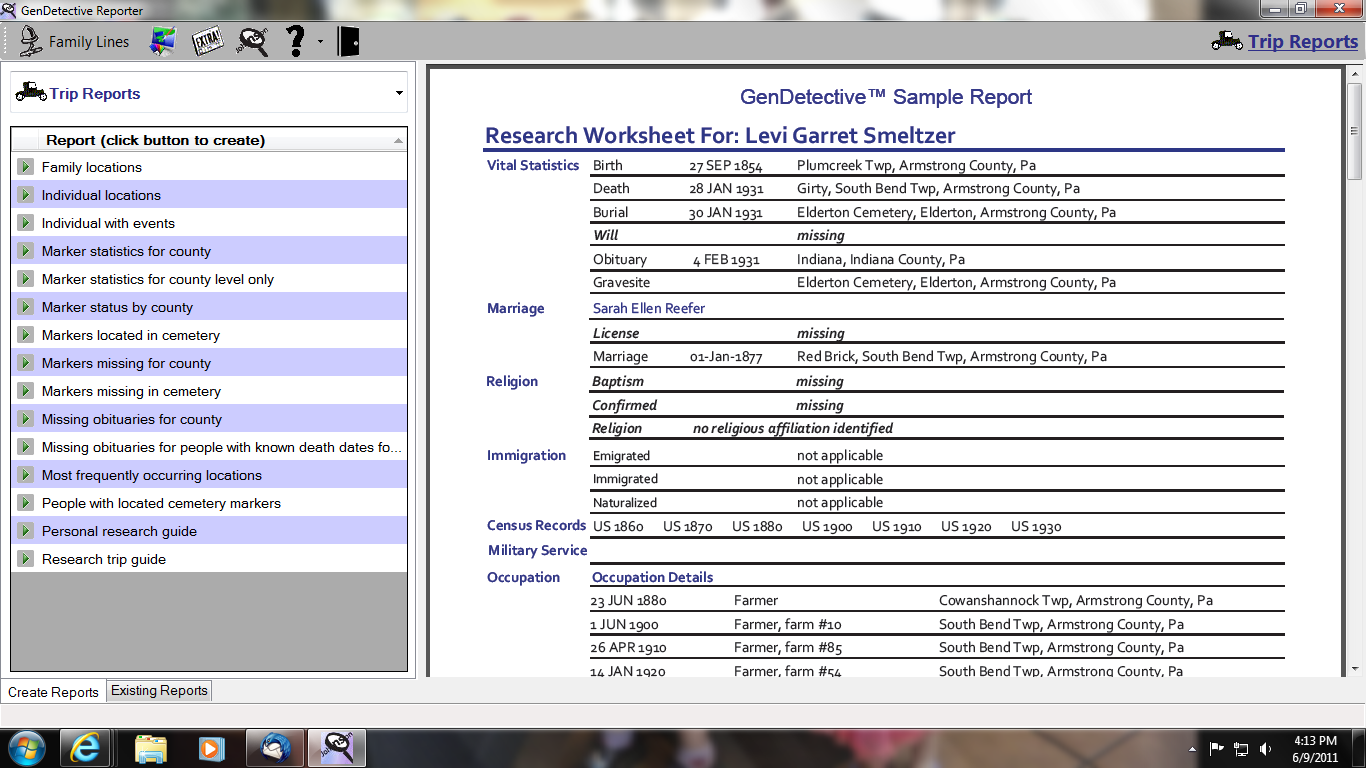1366x768 pixels.
Task: Run the Marker status by county report
Action: (26, 307)
